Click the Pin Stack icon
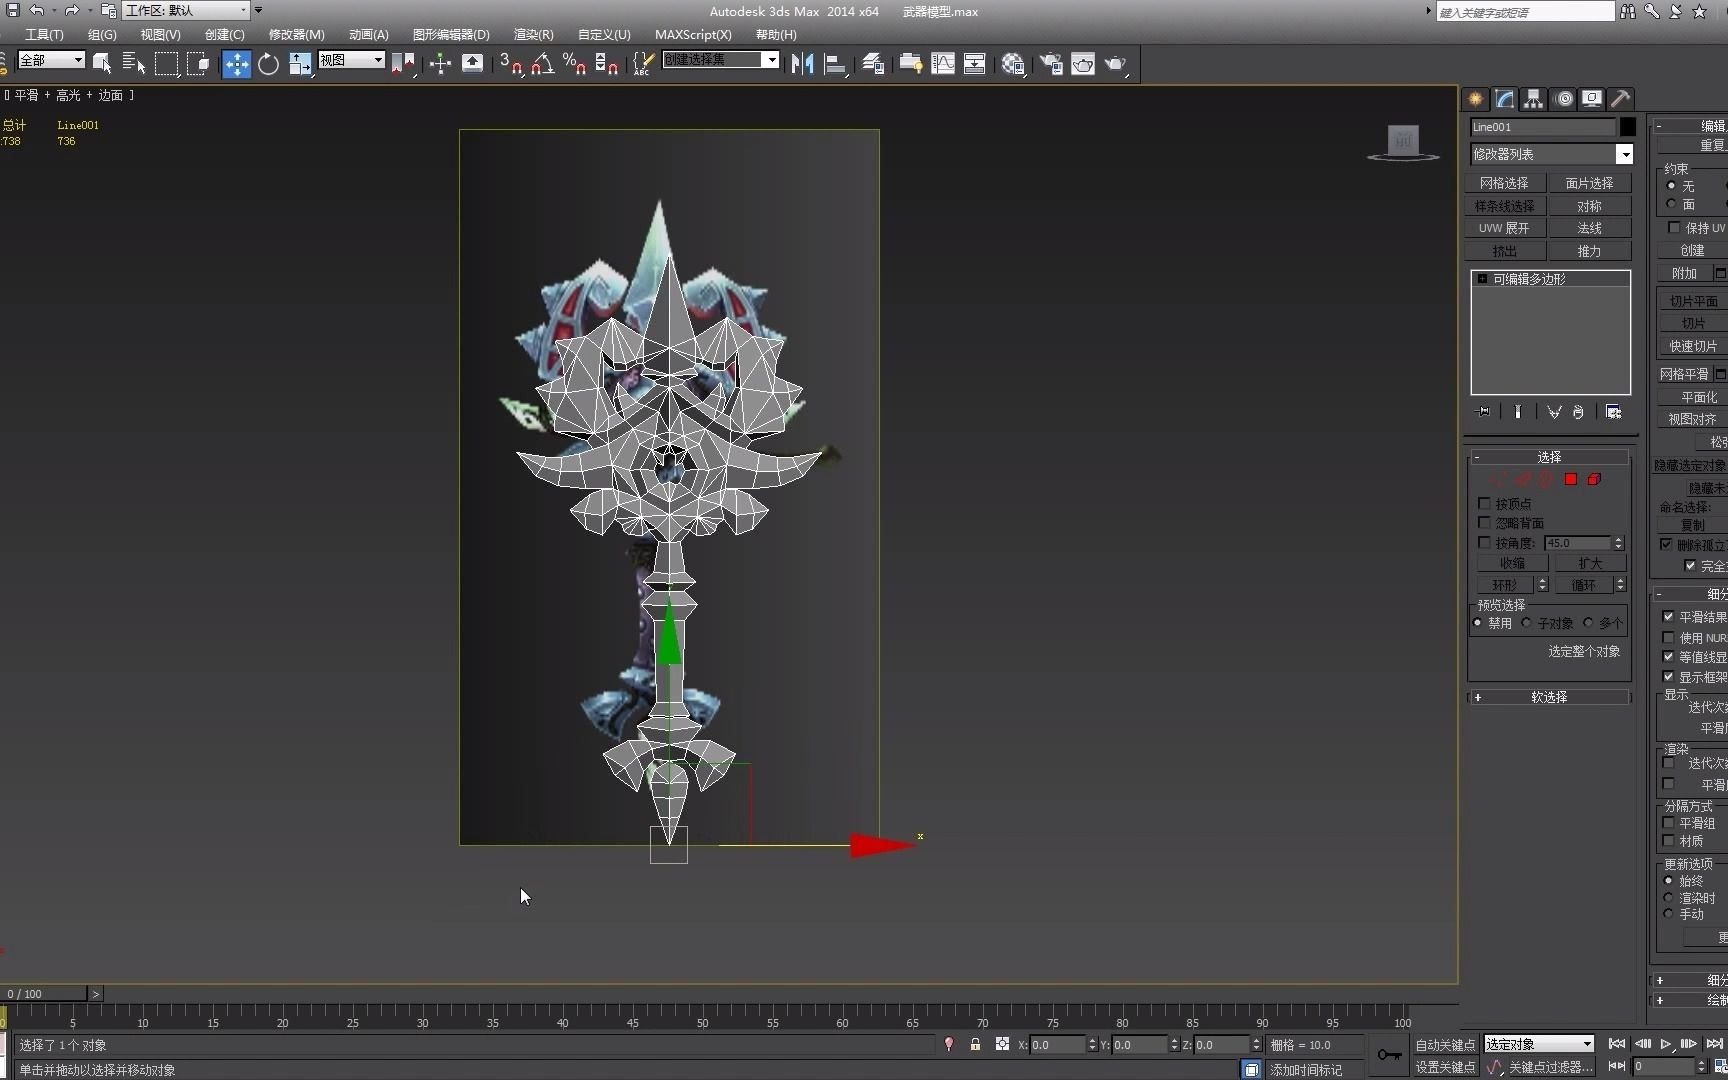The image size is (1728, 1080). pyautogui.click(x=1483, y=412)
